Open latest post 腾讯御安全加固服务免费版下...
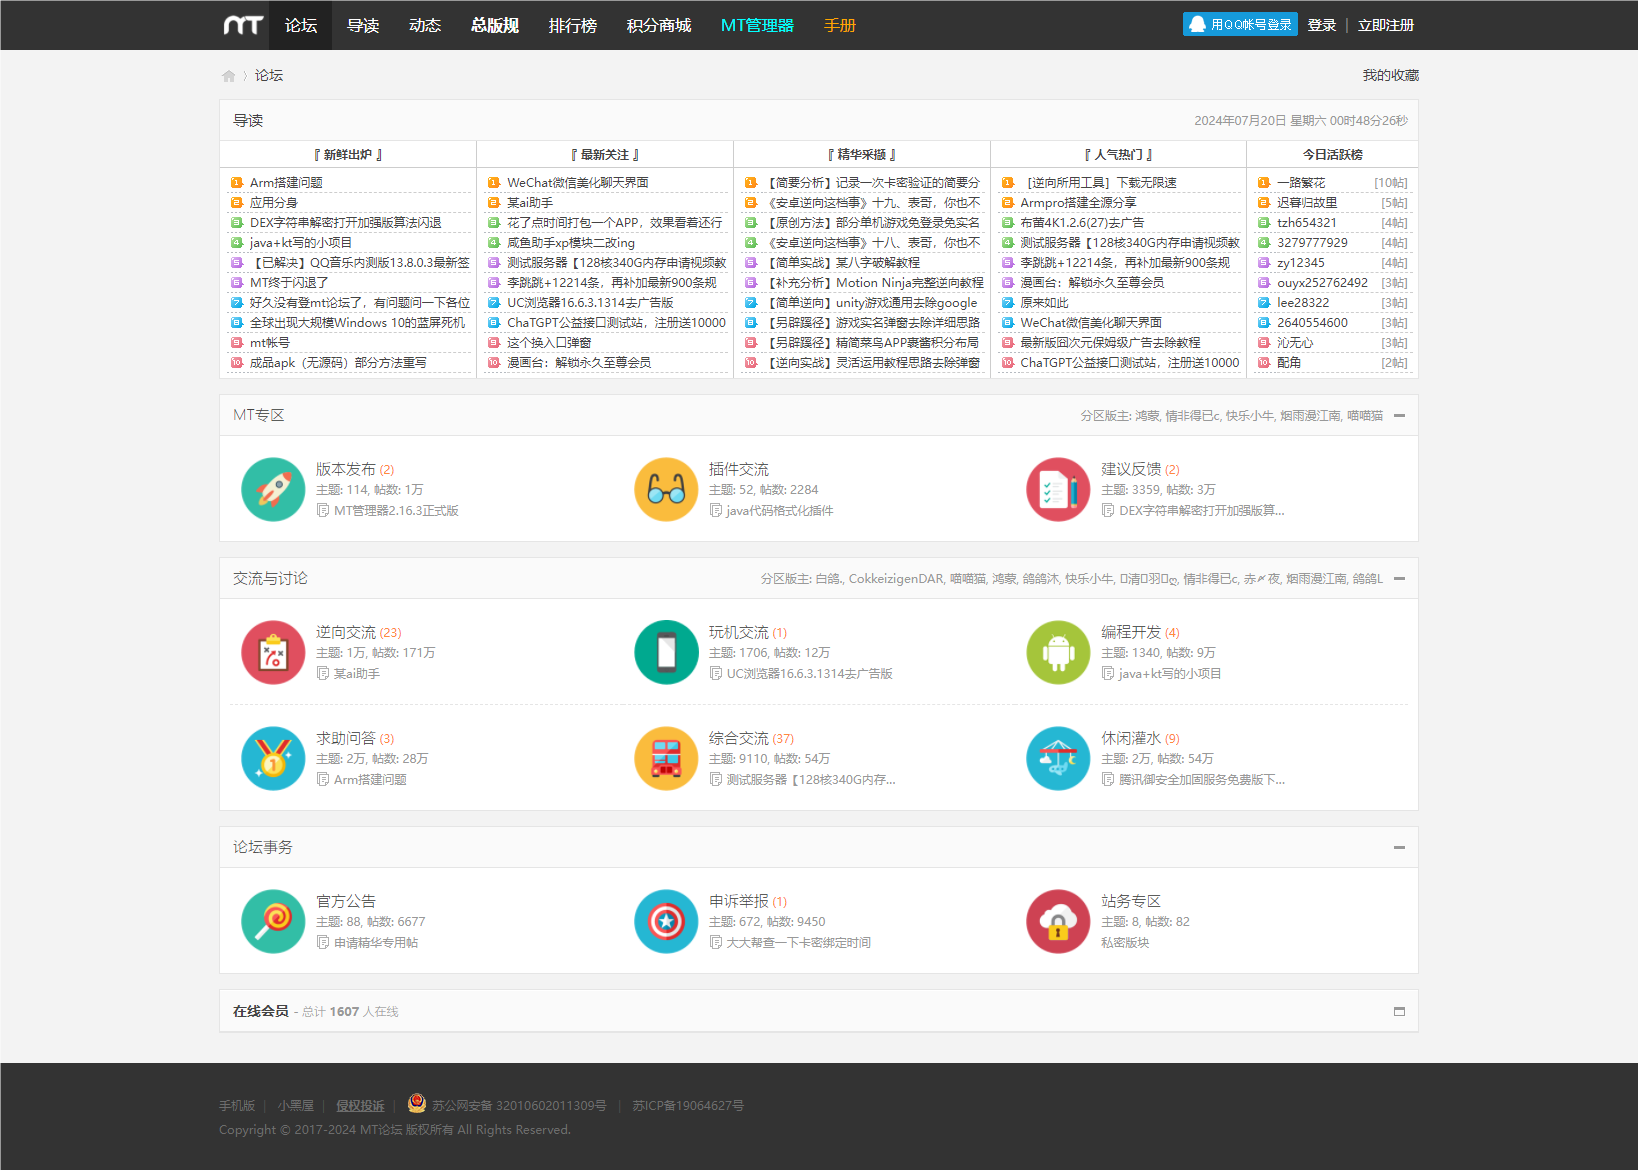This screenshot has width=1638, height=1170. 1202,779
